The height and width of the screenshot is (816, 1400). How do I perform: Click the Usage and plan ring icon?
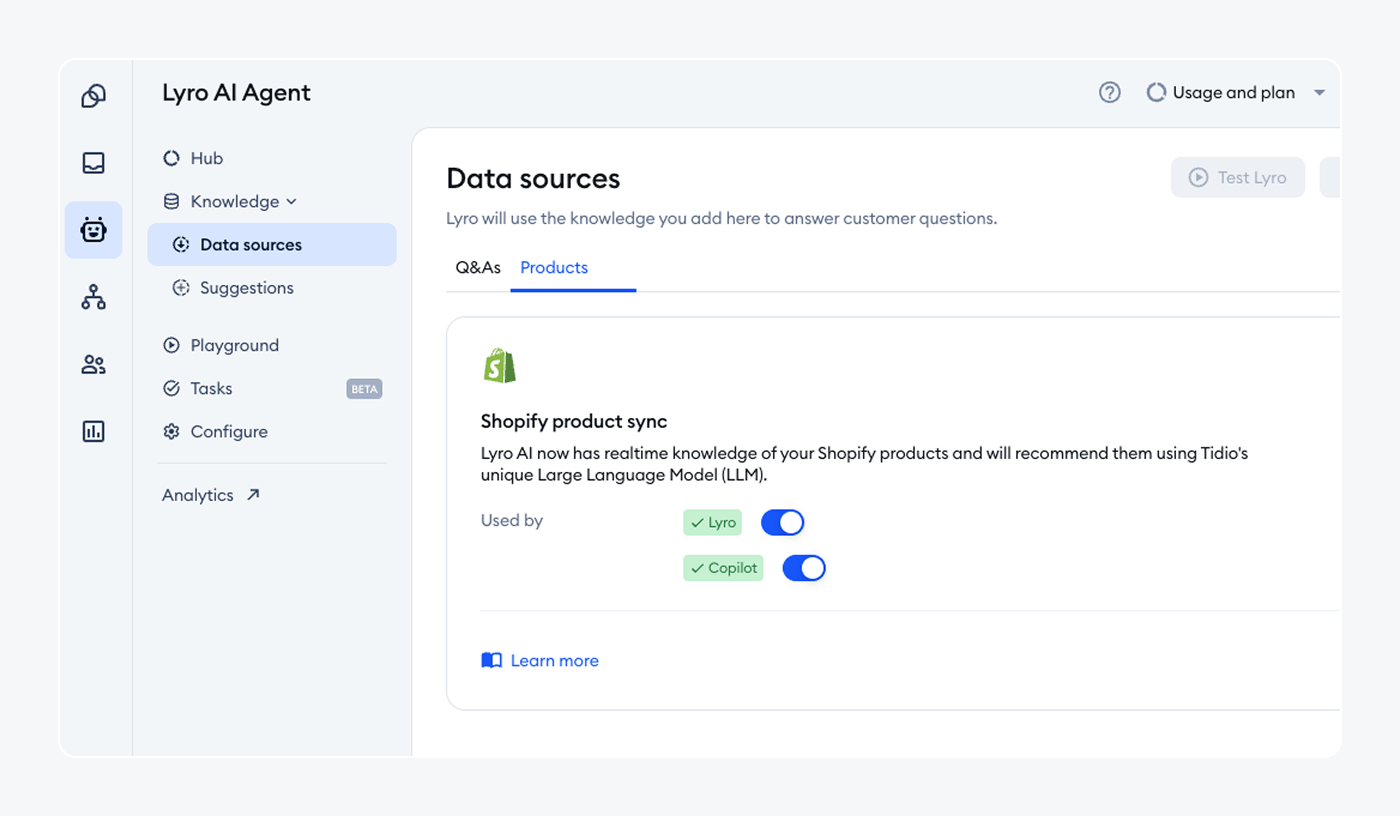[x=1156, y=92]
